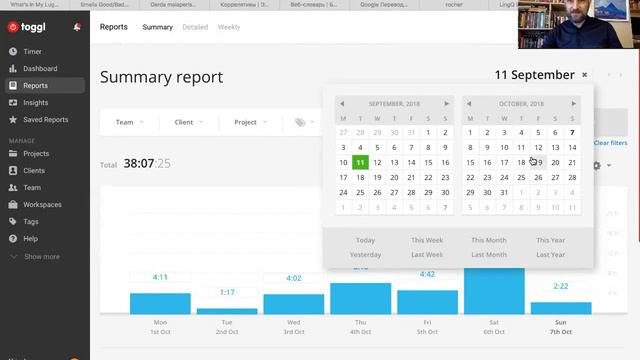
Task: Open Workspaces in sidebar
Action: coord(42,204)
